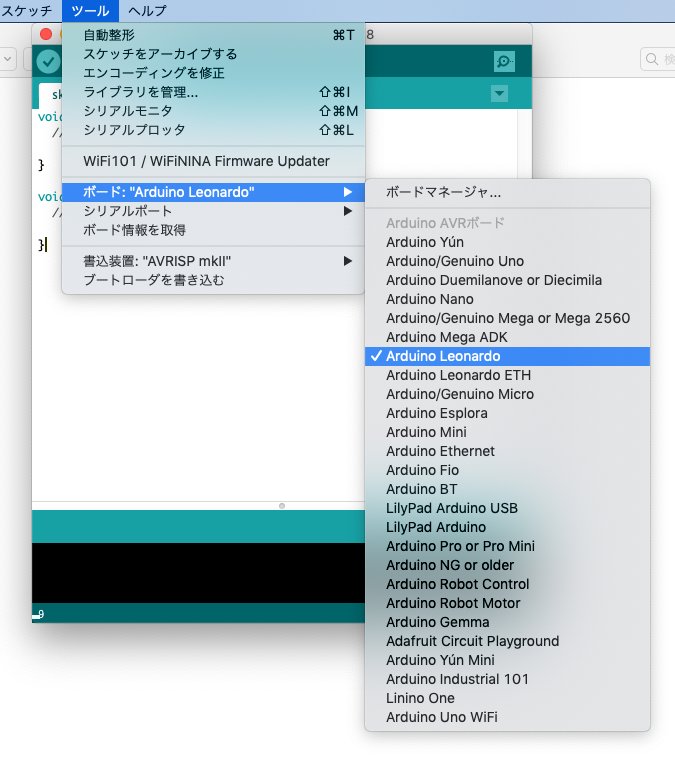This screenshot has width=675, height=771.
Task: Choose スケッチをアーカイブする
Action: pos(213,54)
